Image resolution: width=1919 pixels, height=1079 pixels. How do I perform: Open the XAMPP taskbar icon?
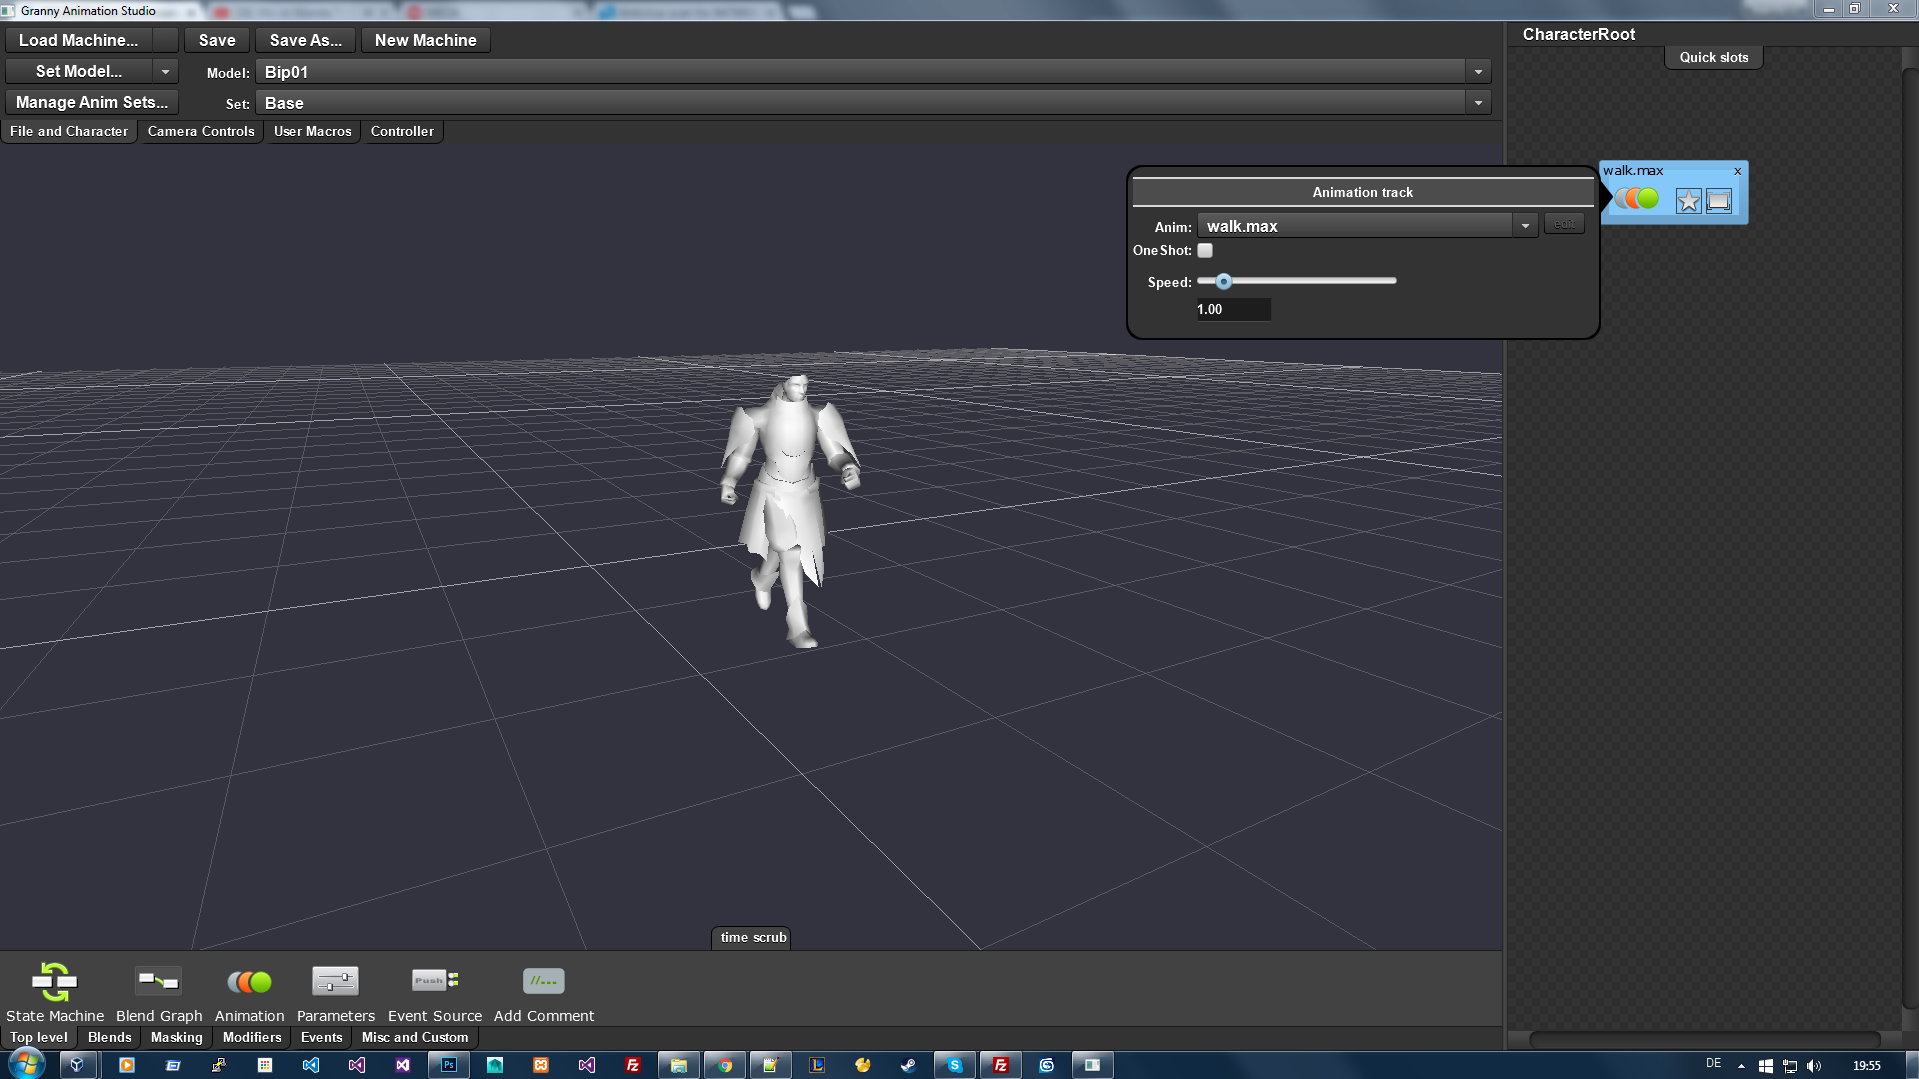tap(541, 1065)
